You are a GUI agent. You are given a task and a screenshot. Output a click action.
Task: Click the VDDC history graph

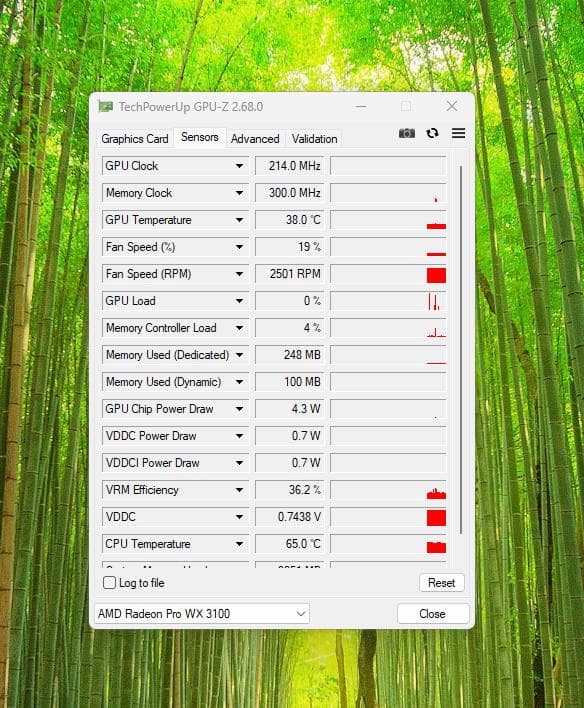(x=388, y=517)
